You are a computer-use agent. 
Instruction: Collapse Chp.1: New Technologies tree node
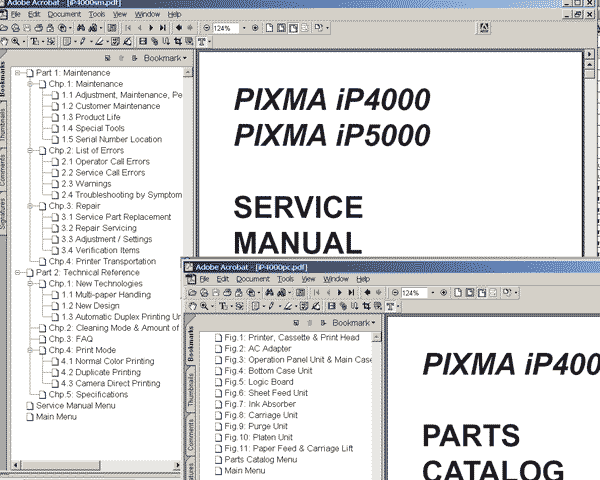pos(30,284)
